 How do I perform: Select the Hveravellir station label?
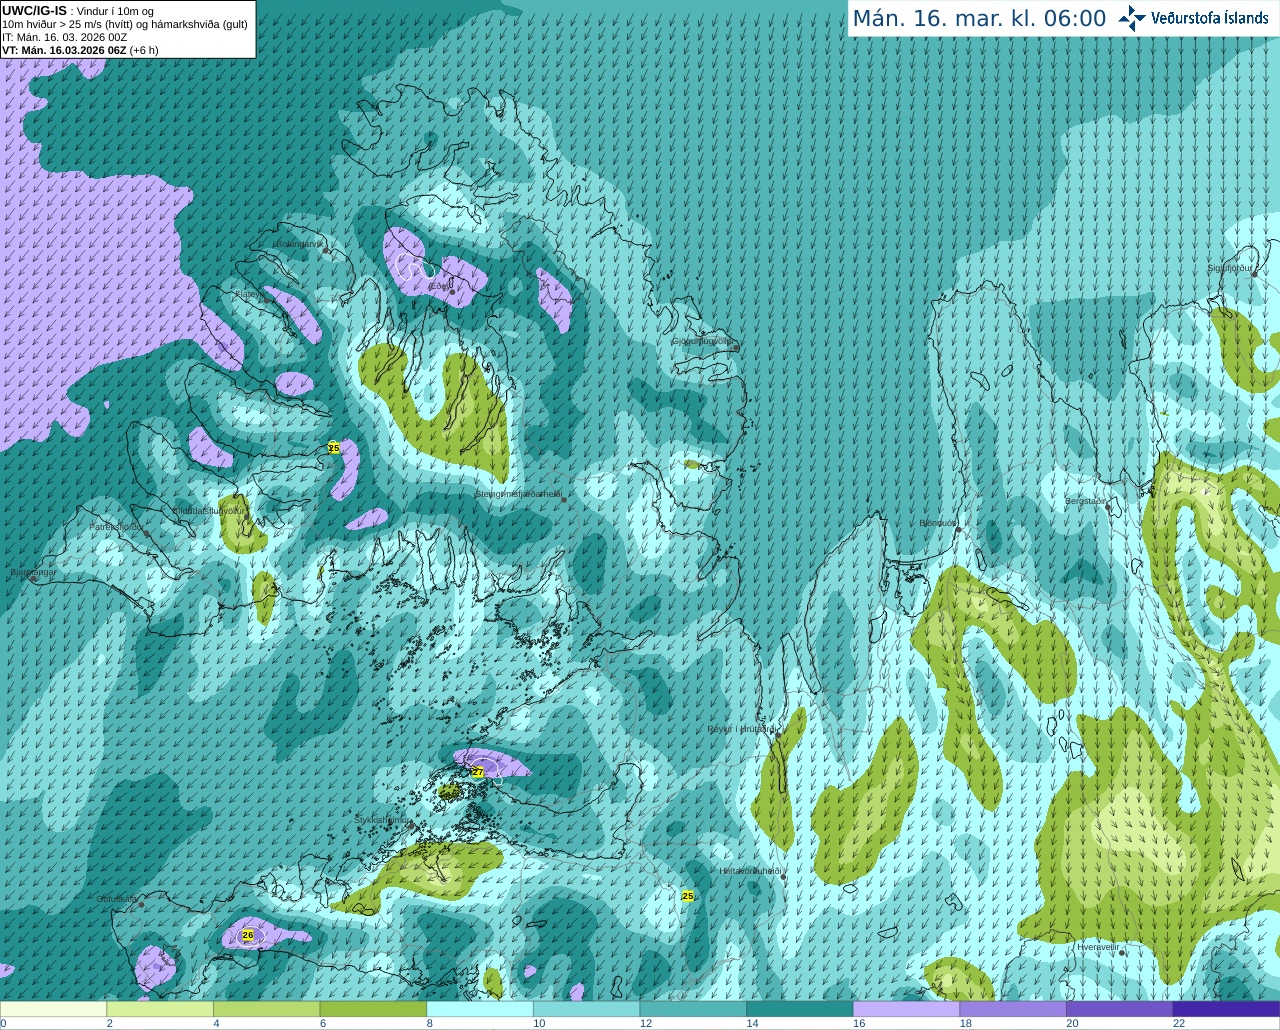1098,947
